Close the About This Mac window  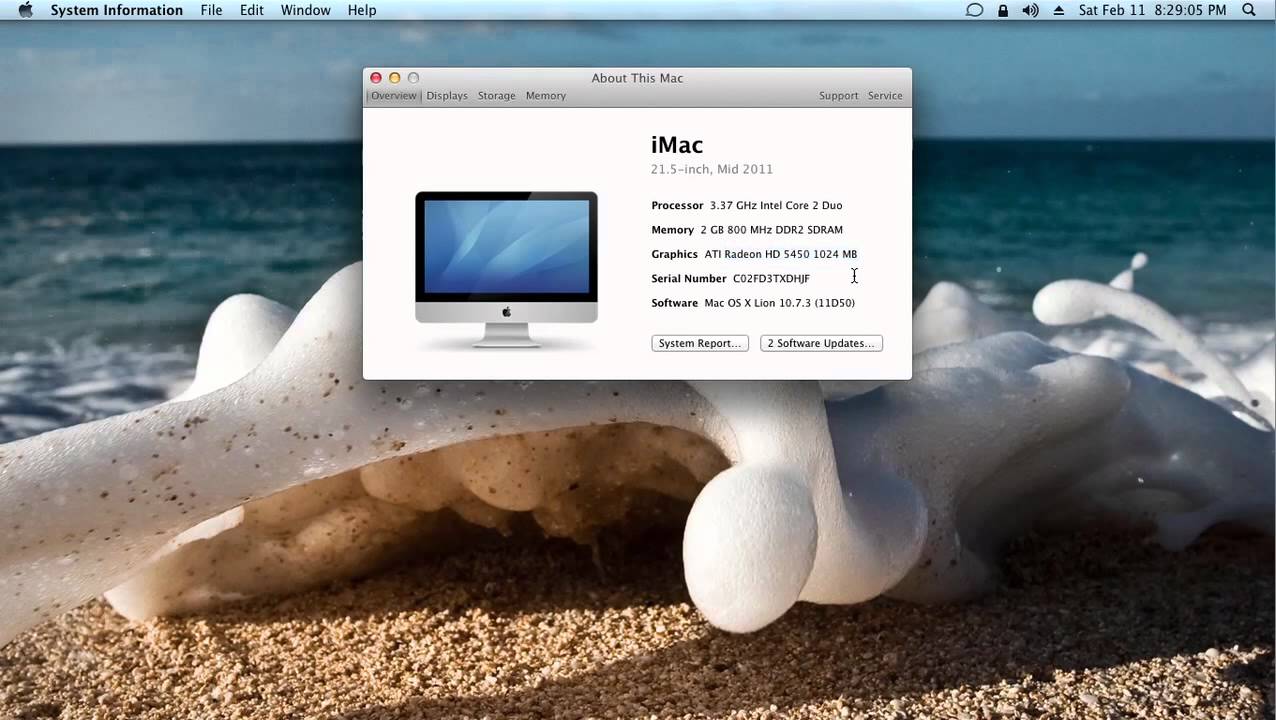click(376, 78)
